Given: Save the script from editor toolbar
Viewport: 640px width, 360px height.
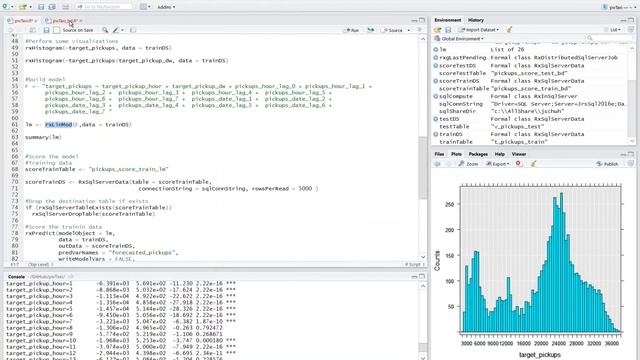Looking at the screenshot, I should point(46,30).
